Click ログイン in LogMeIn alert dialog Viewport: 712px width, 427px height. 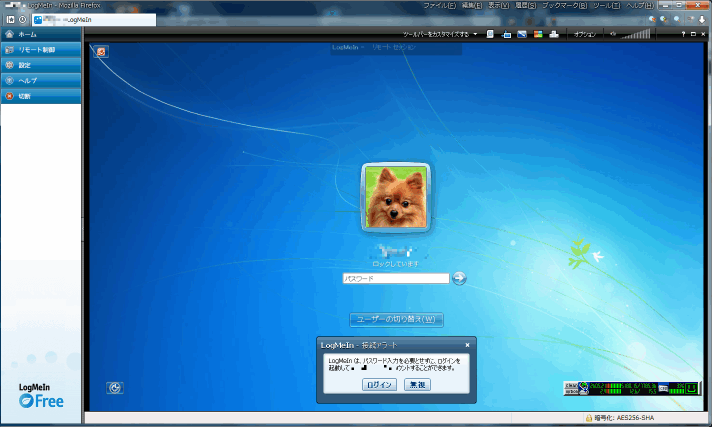coord(379,385)
